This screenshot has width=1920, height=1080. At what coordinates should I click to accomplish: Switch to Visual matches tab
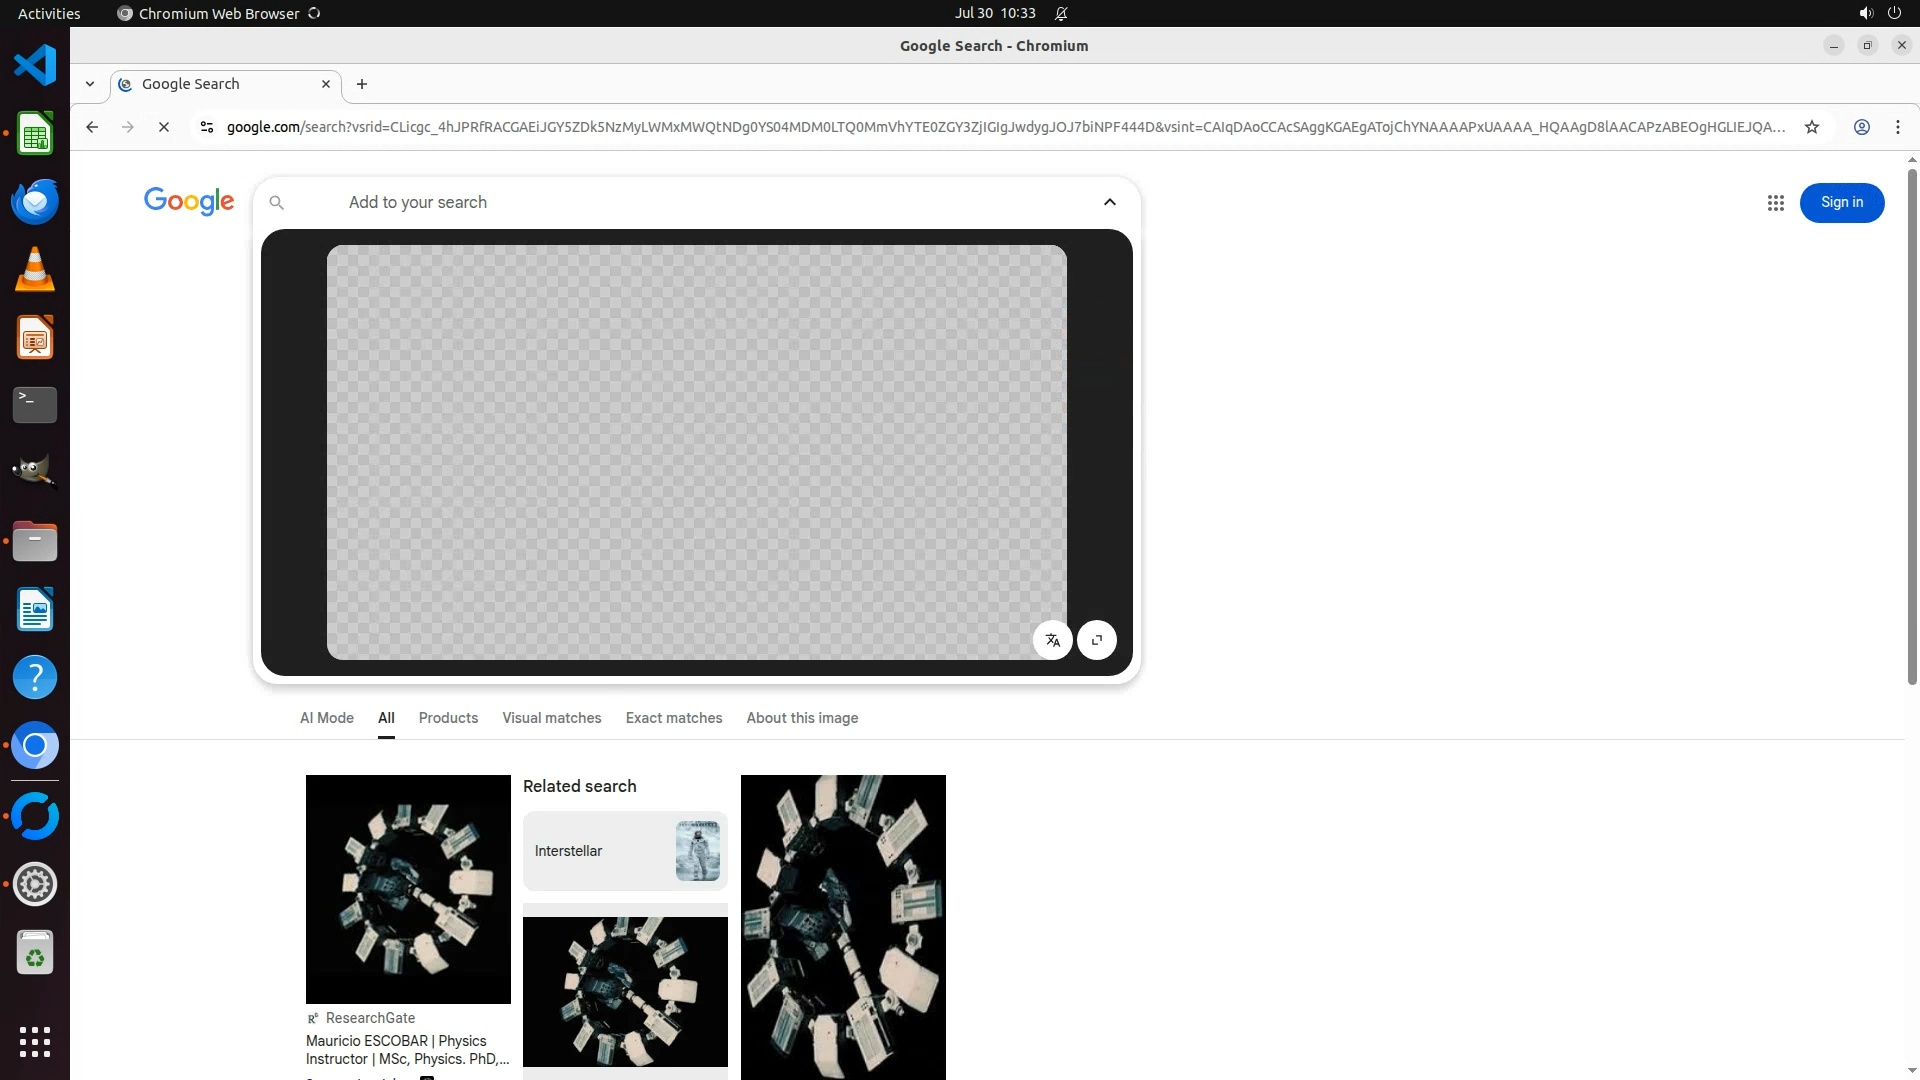551,718
